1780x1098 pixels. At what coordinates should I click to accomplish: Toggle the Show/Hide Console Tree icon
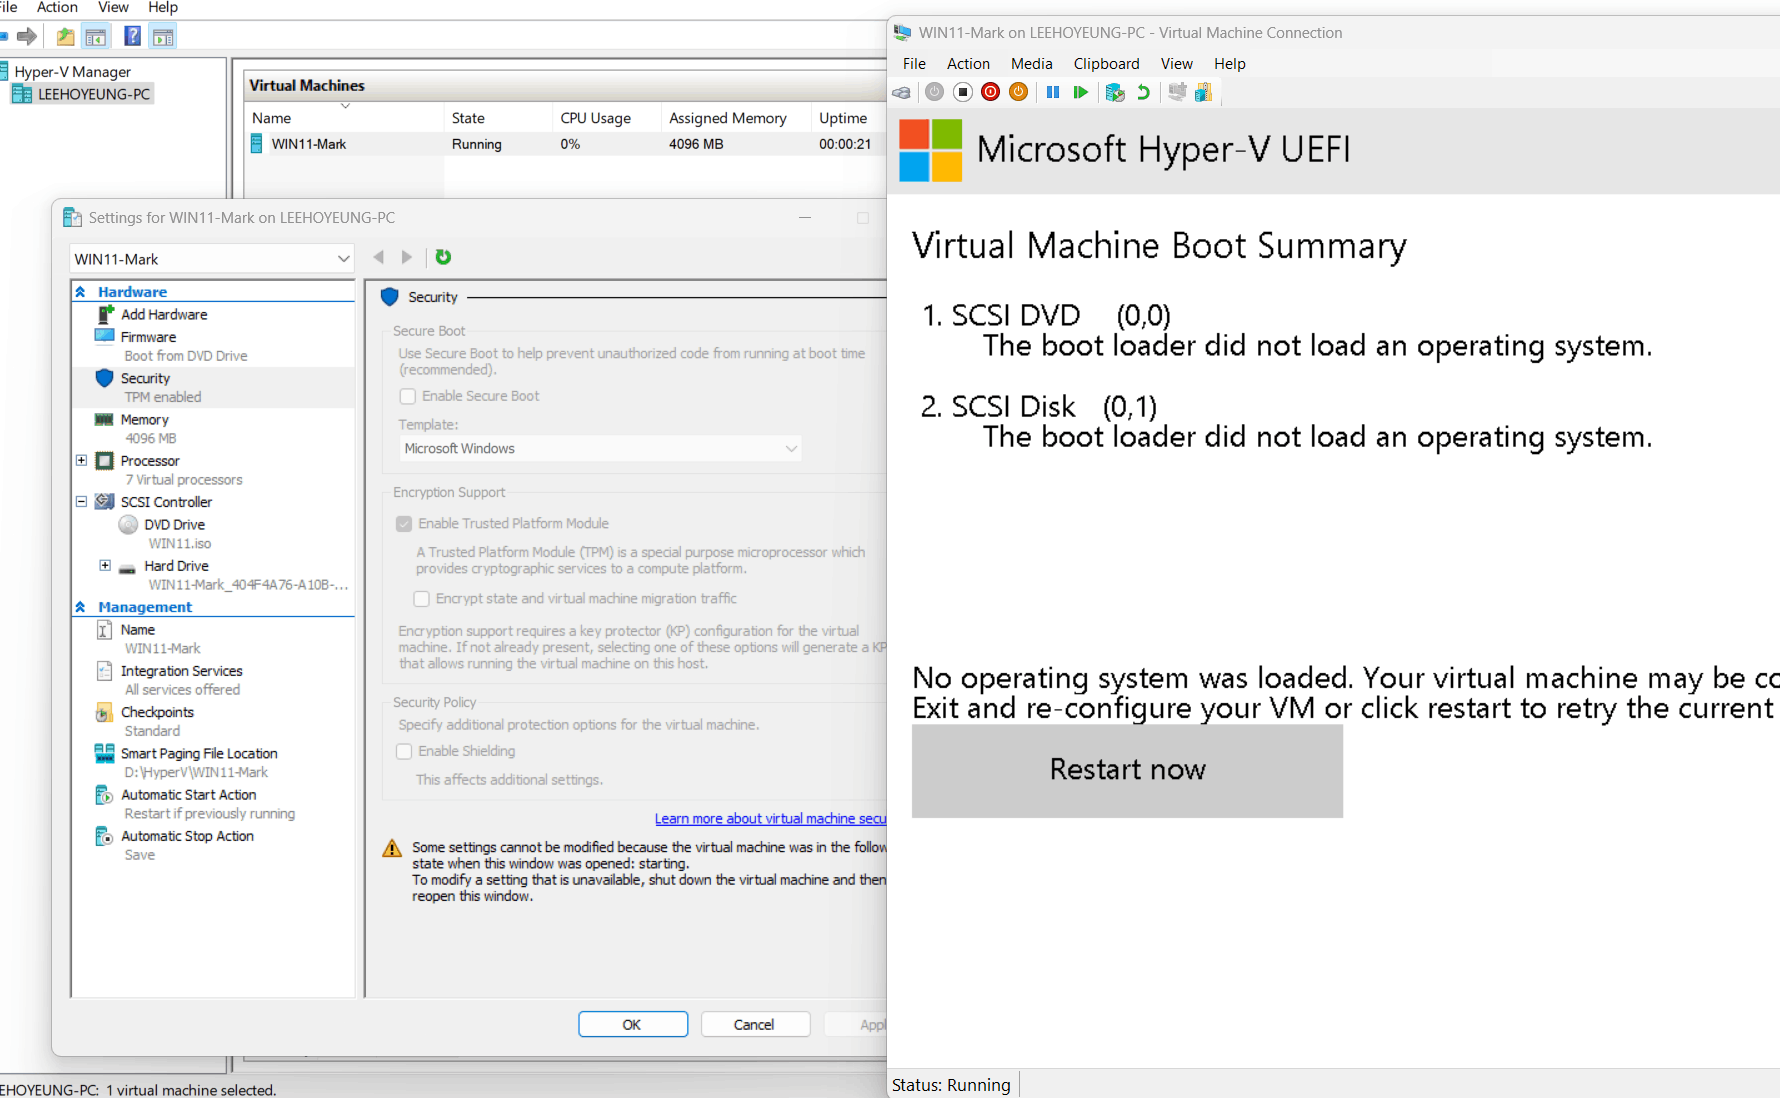click(x=96, y=37)
